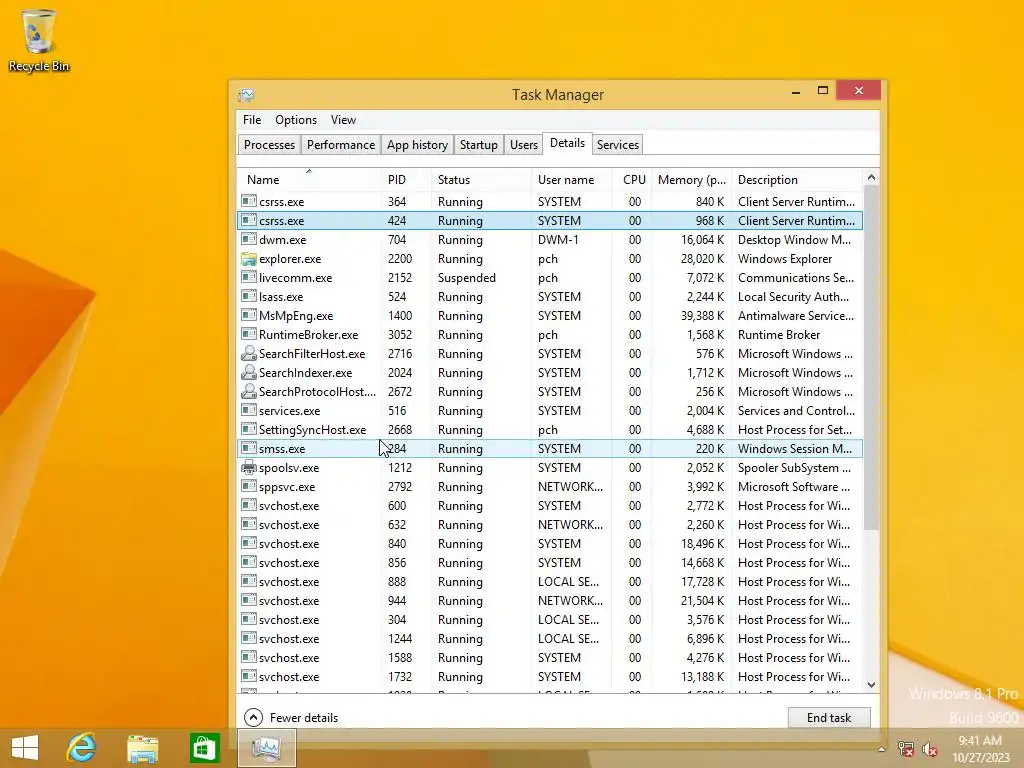Select the csrss.exe row with PID 364
This screenshot has width=1024, height=768.
click(550, 202)
